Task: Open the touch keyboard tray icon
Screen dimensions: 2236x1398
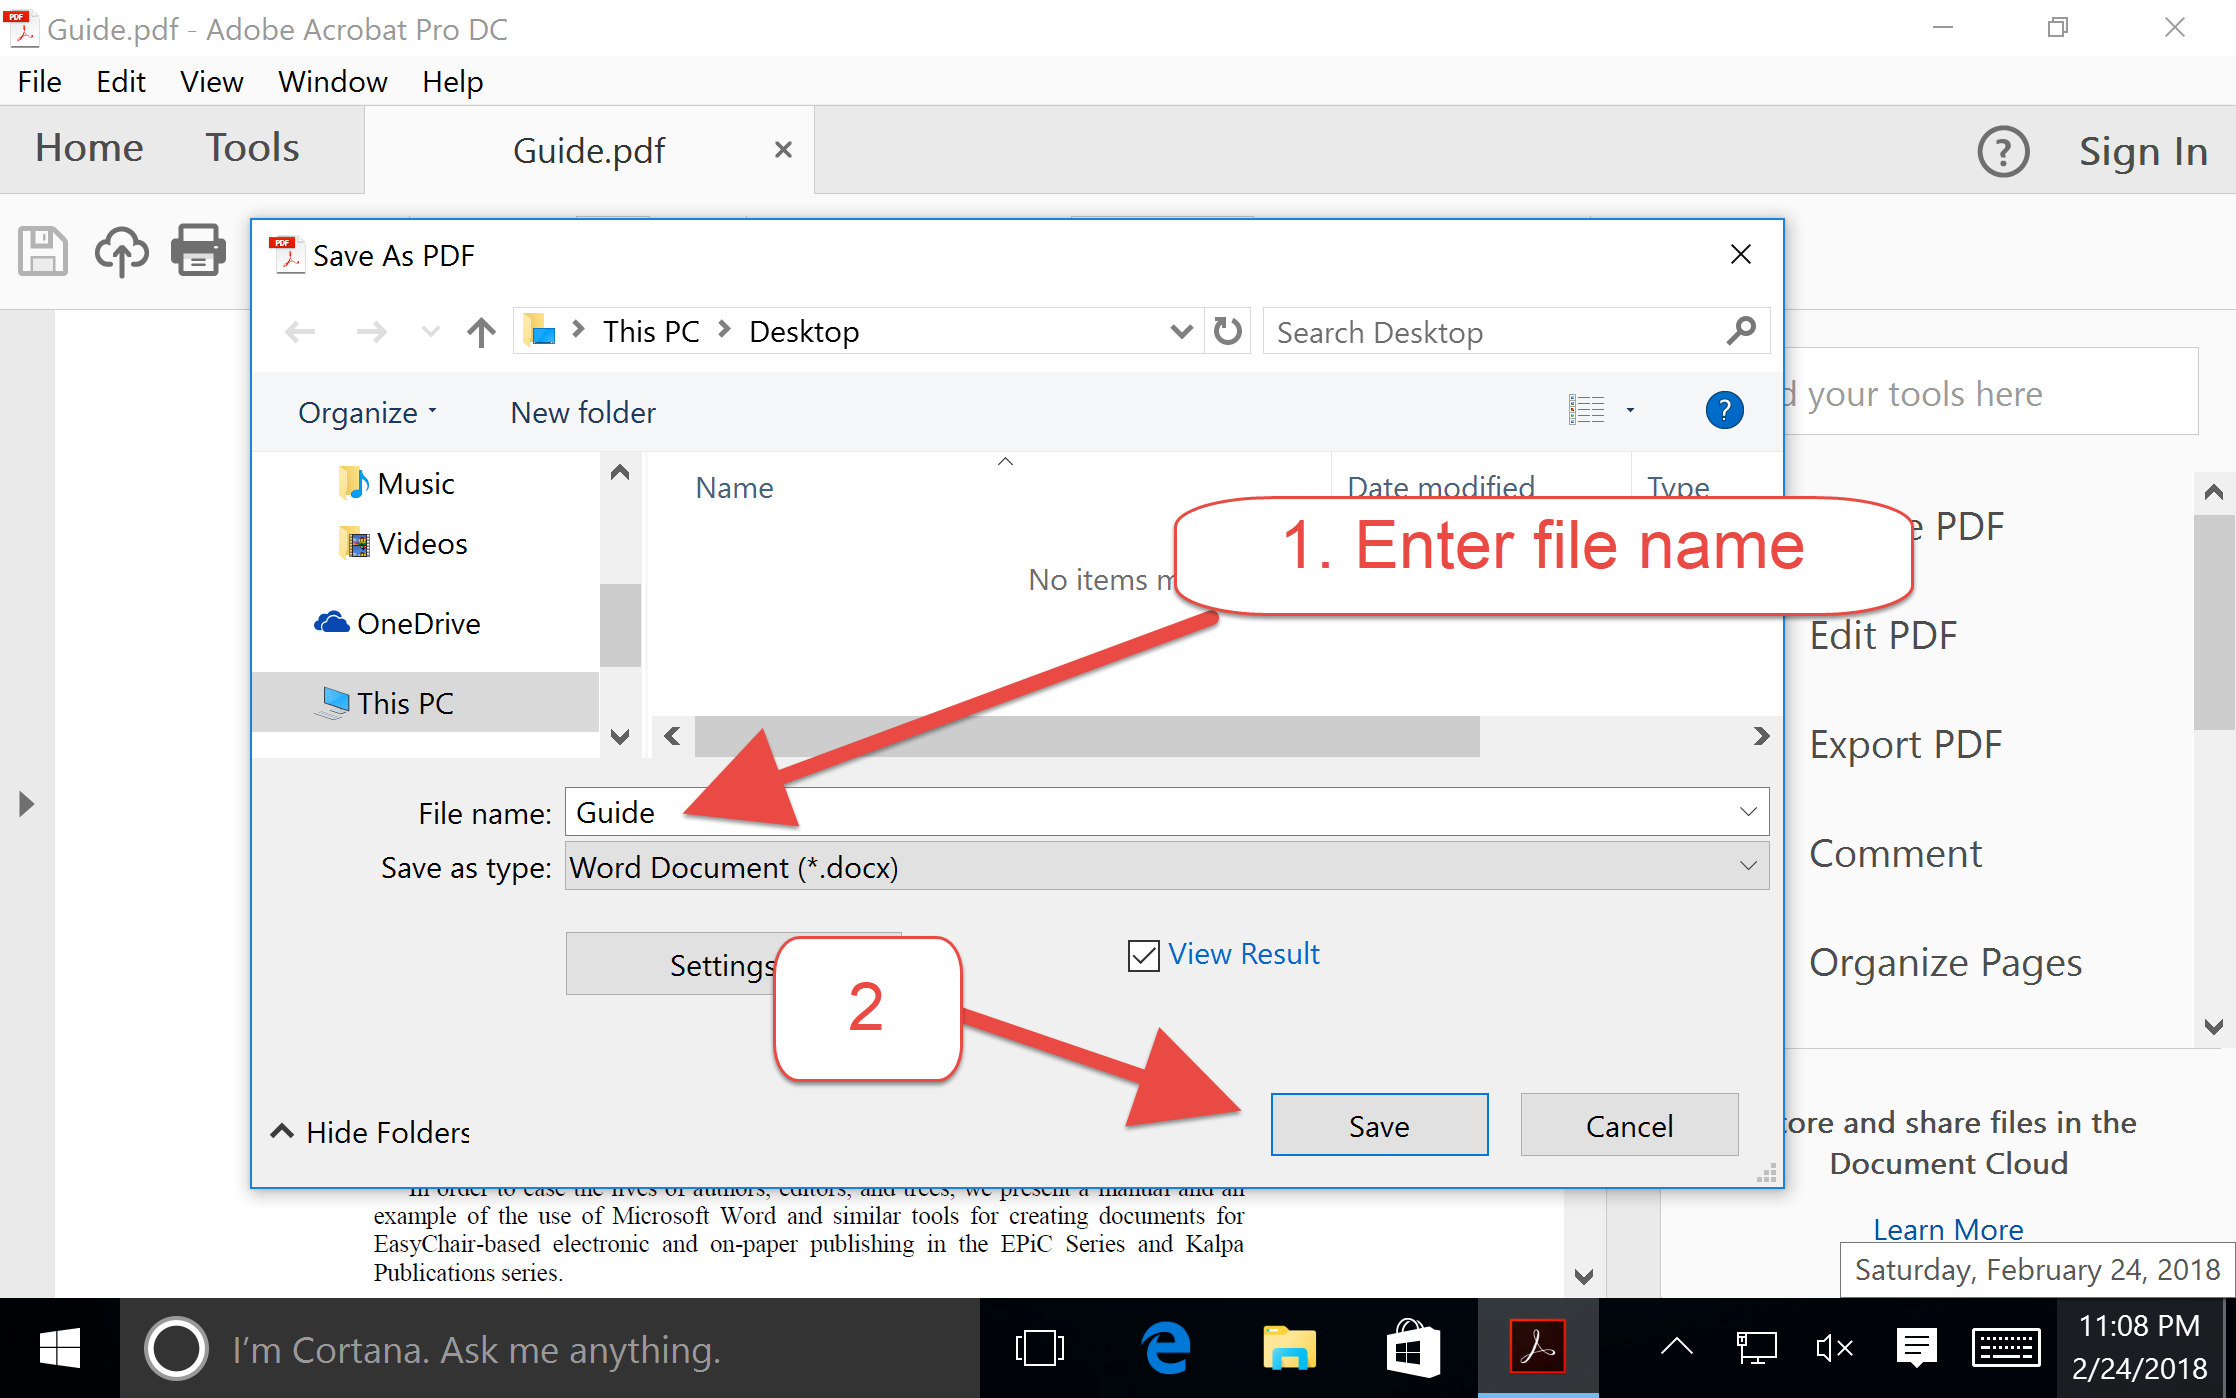Action: point(2005,1349)
